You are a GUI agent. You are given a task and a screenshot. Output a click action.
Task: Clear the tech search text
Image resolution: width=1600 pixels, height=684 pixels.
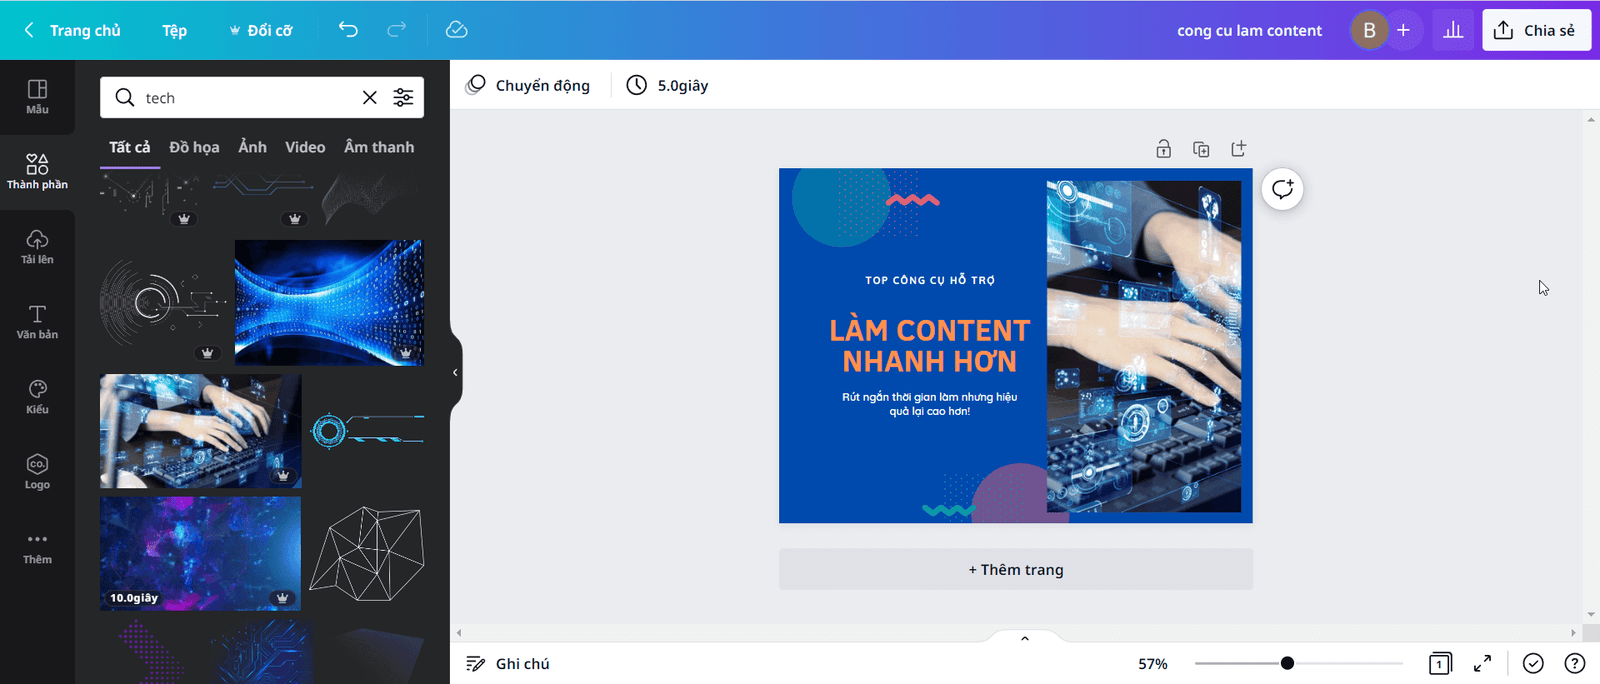[x=370, y=97]
